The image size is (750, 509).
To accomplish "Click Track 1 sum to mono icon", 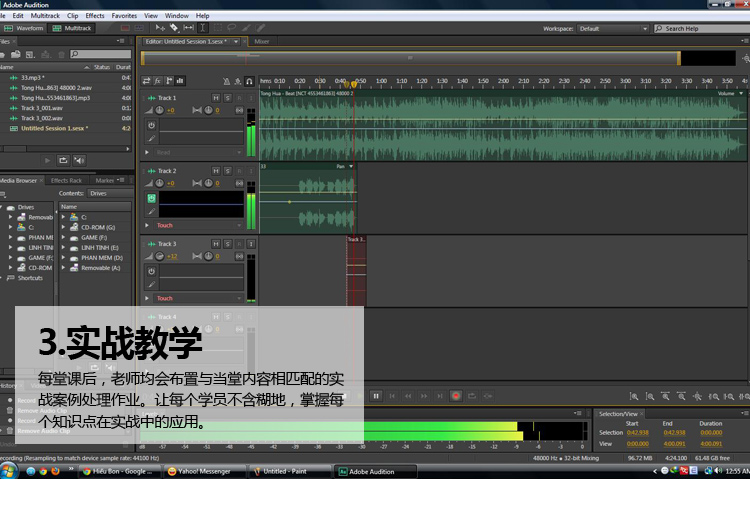I will [239, 111].
